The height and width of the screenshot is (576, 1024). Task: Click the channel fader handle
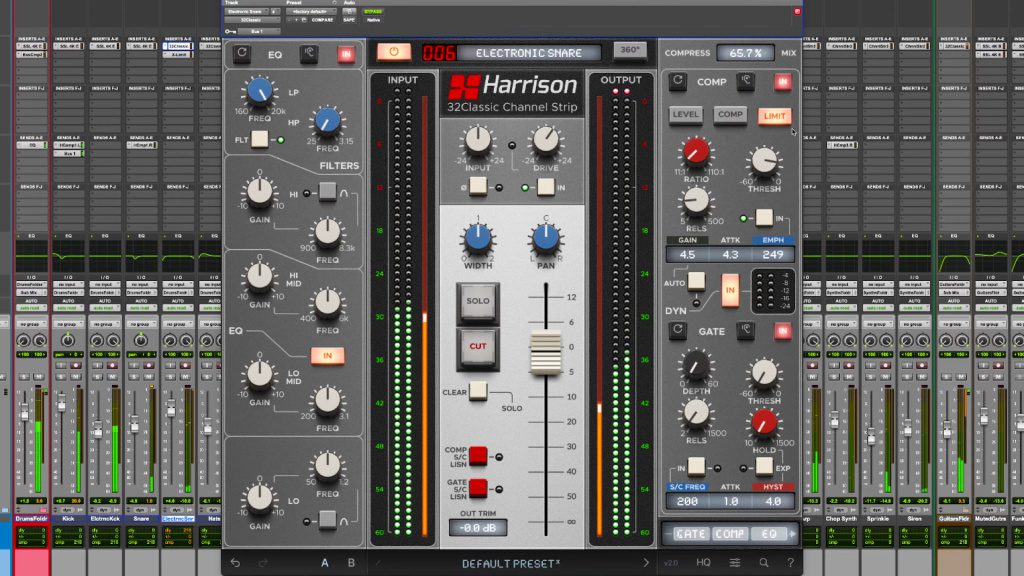point(546,353)
